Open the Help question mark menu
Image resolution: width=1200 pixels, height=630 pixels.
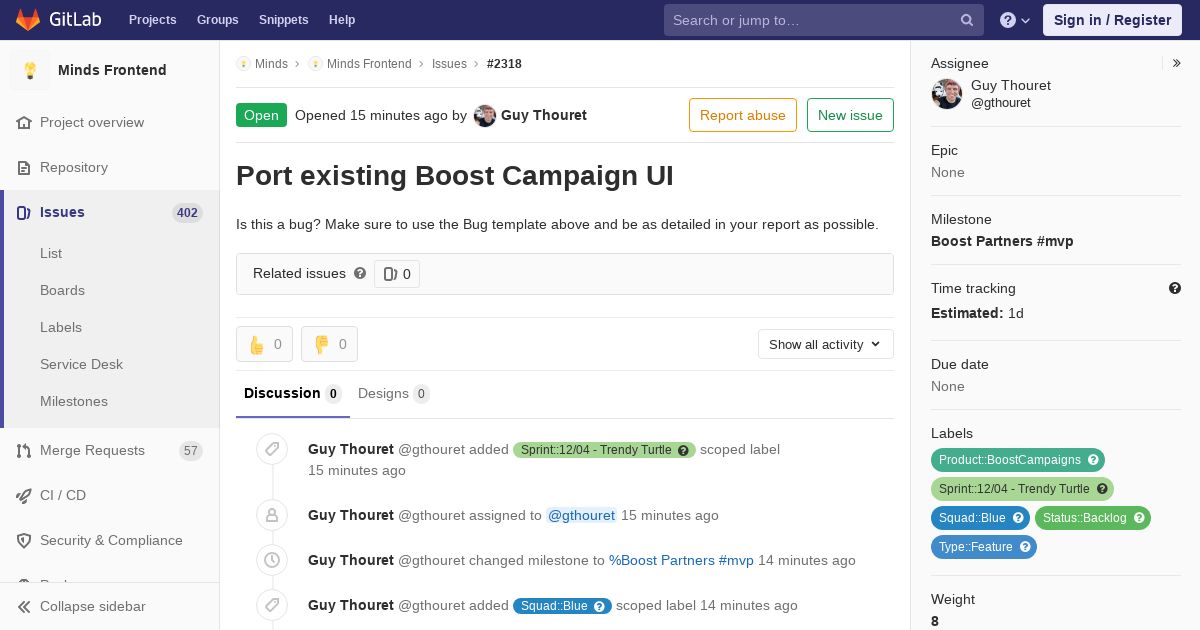click(1014, 20)
